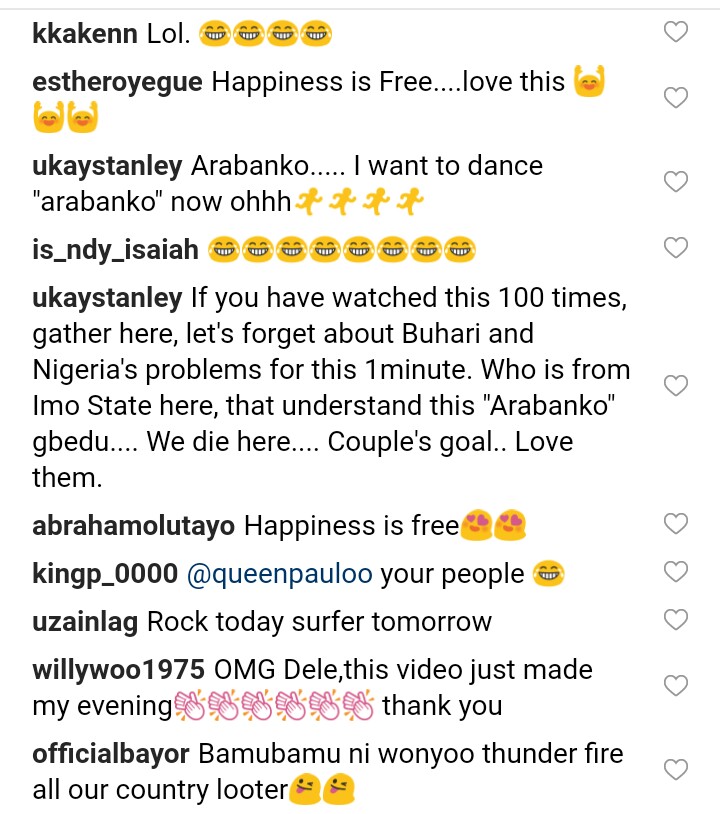Tap heart beside abrahamolutayo's comment
Image resolution: width=720 pixels, height=814 pixels.
pyautogui.click(x=676, y=524)
